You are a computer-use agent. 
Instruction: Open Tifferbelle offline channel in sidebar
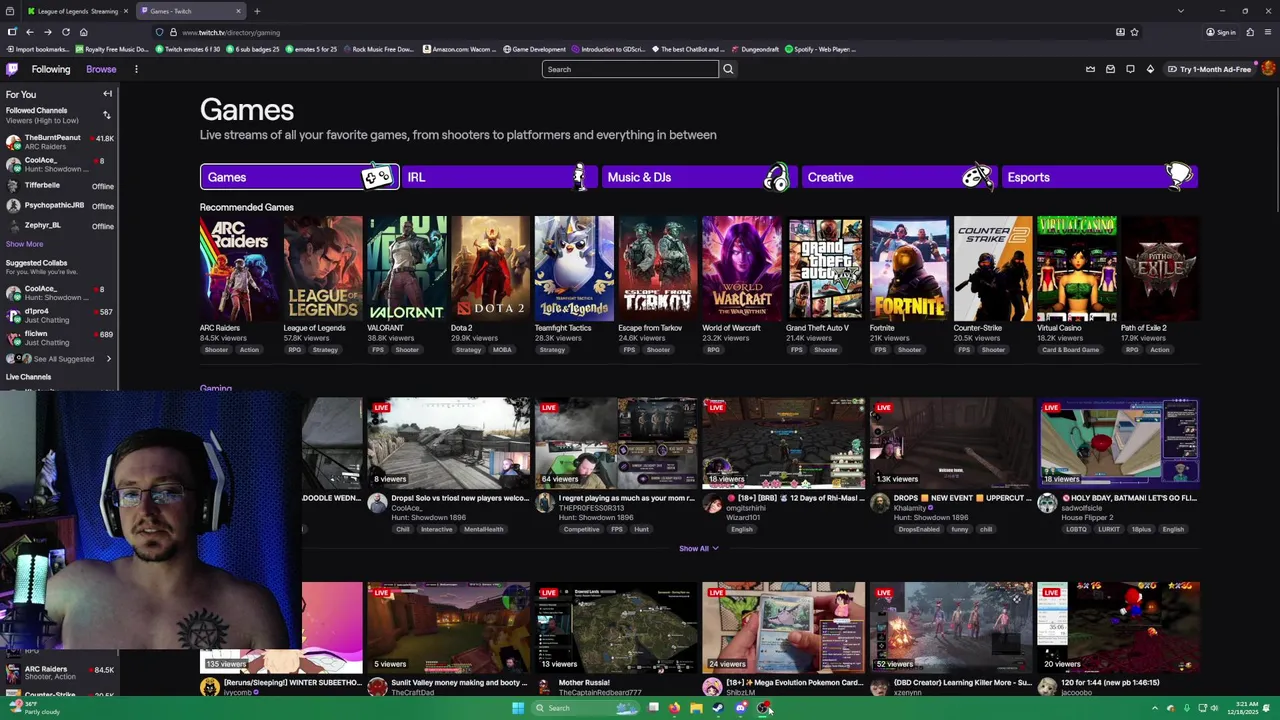(x=59, y=186)
